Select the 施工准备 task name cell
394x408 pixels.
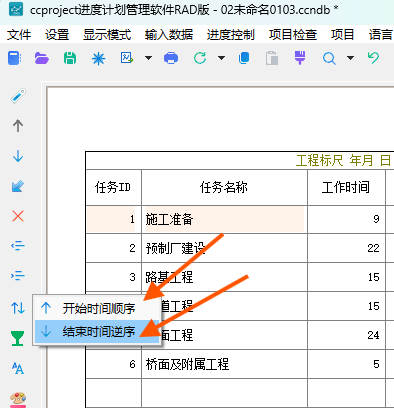coord(224,219)
